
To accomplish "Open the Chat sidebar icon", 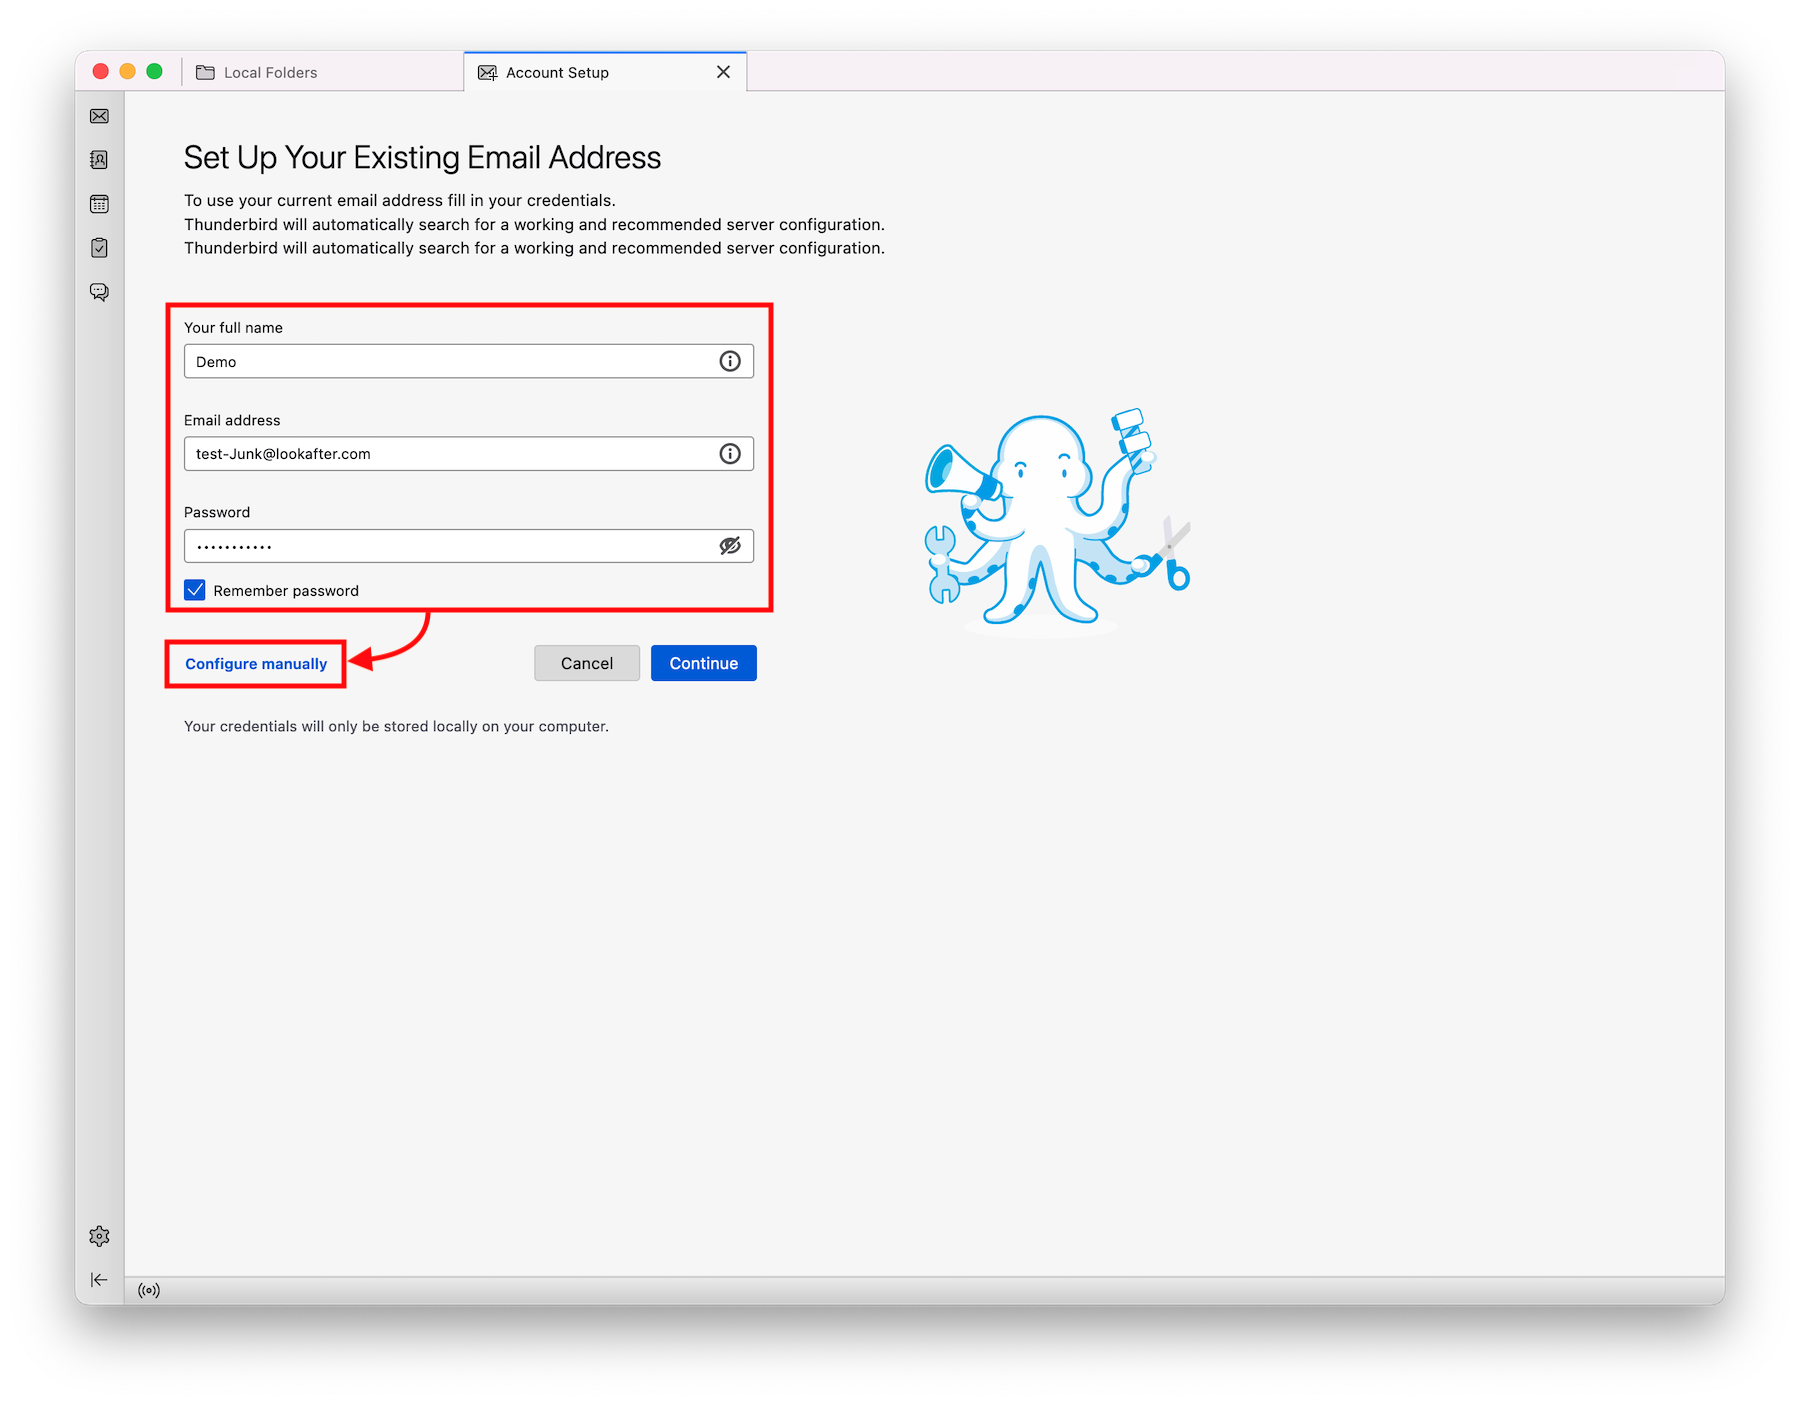I will point(99,292).
